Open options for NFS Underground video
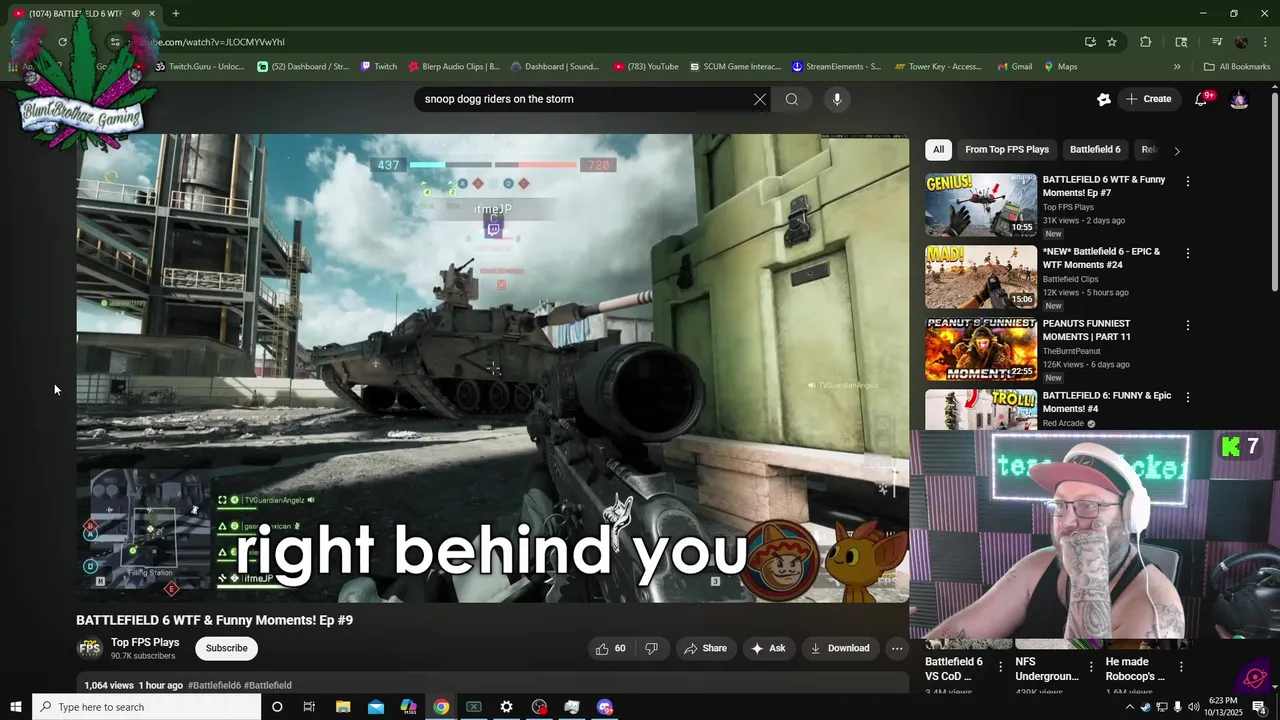 click(1091, 667)
